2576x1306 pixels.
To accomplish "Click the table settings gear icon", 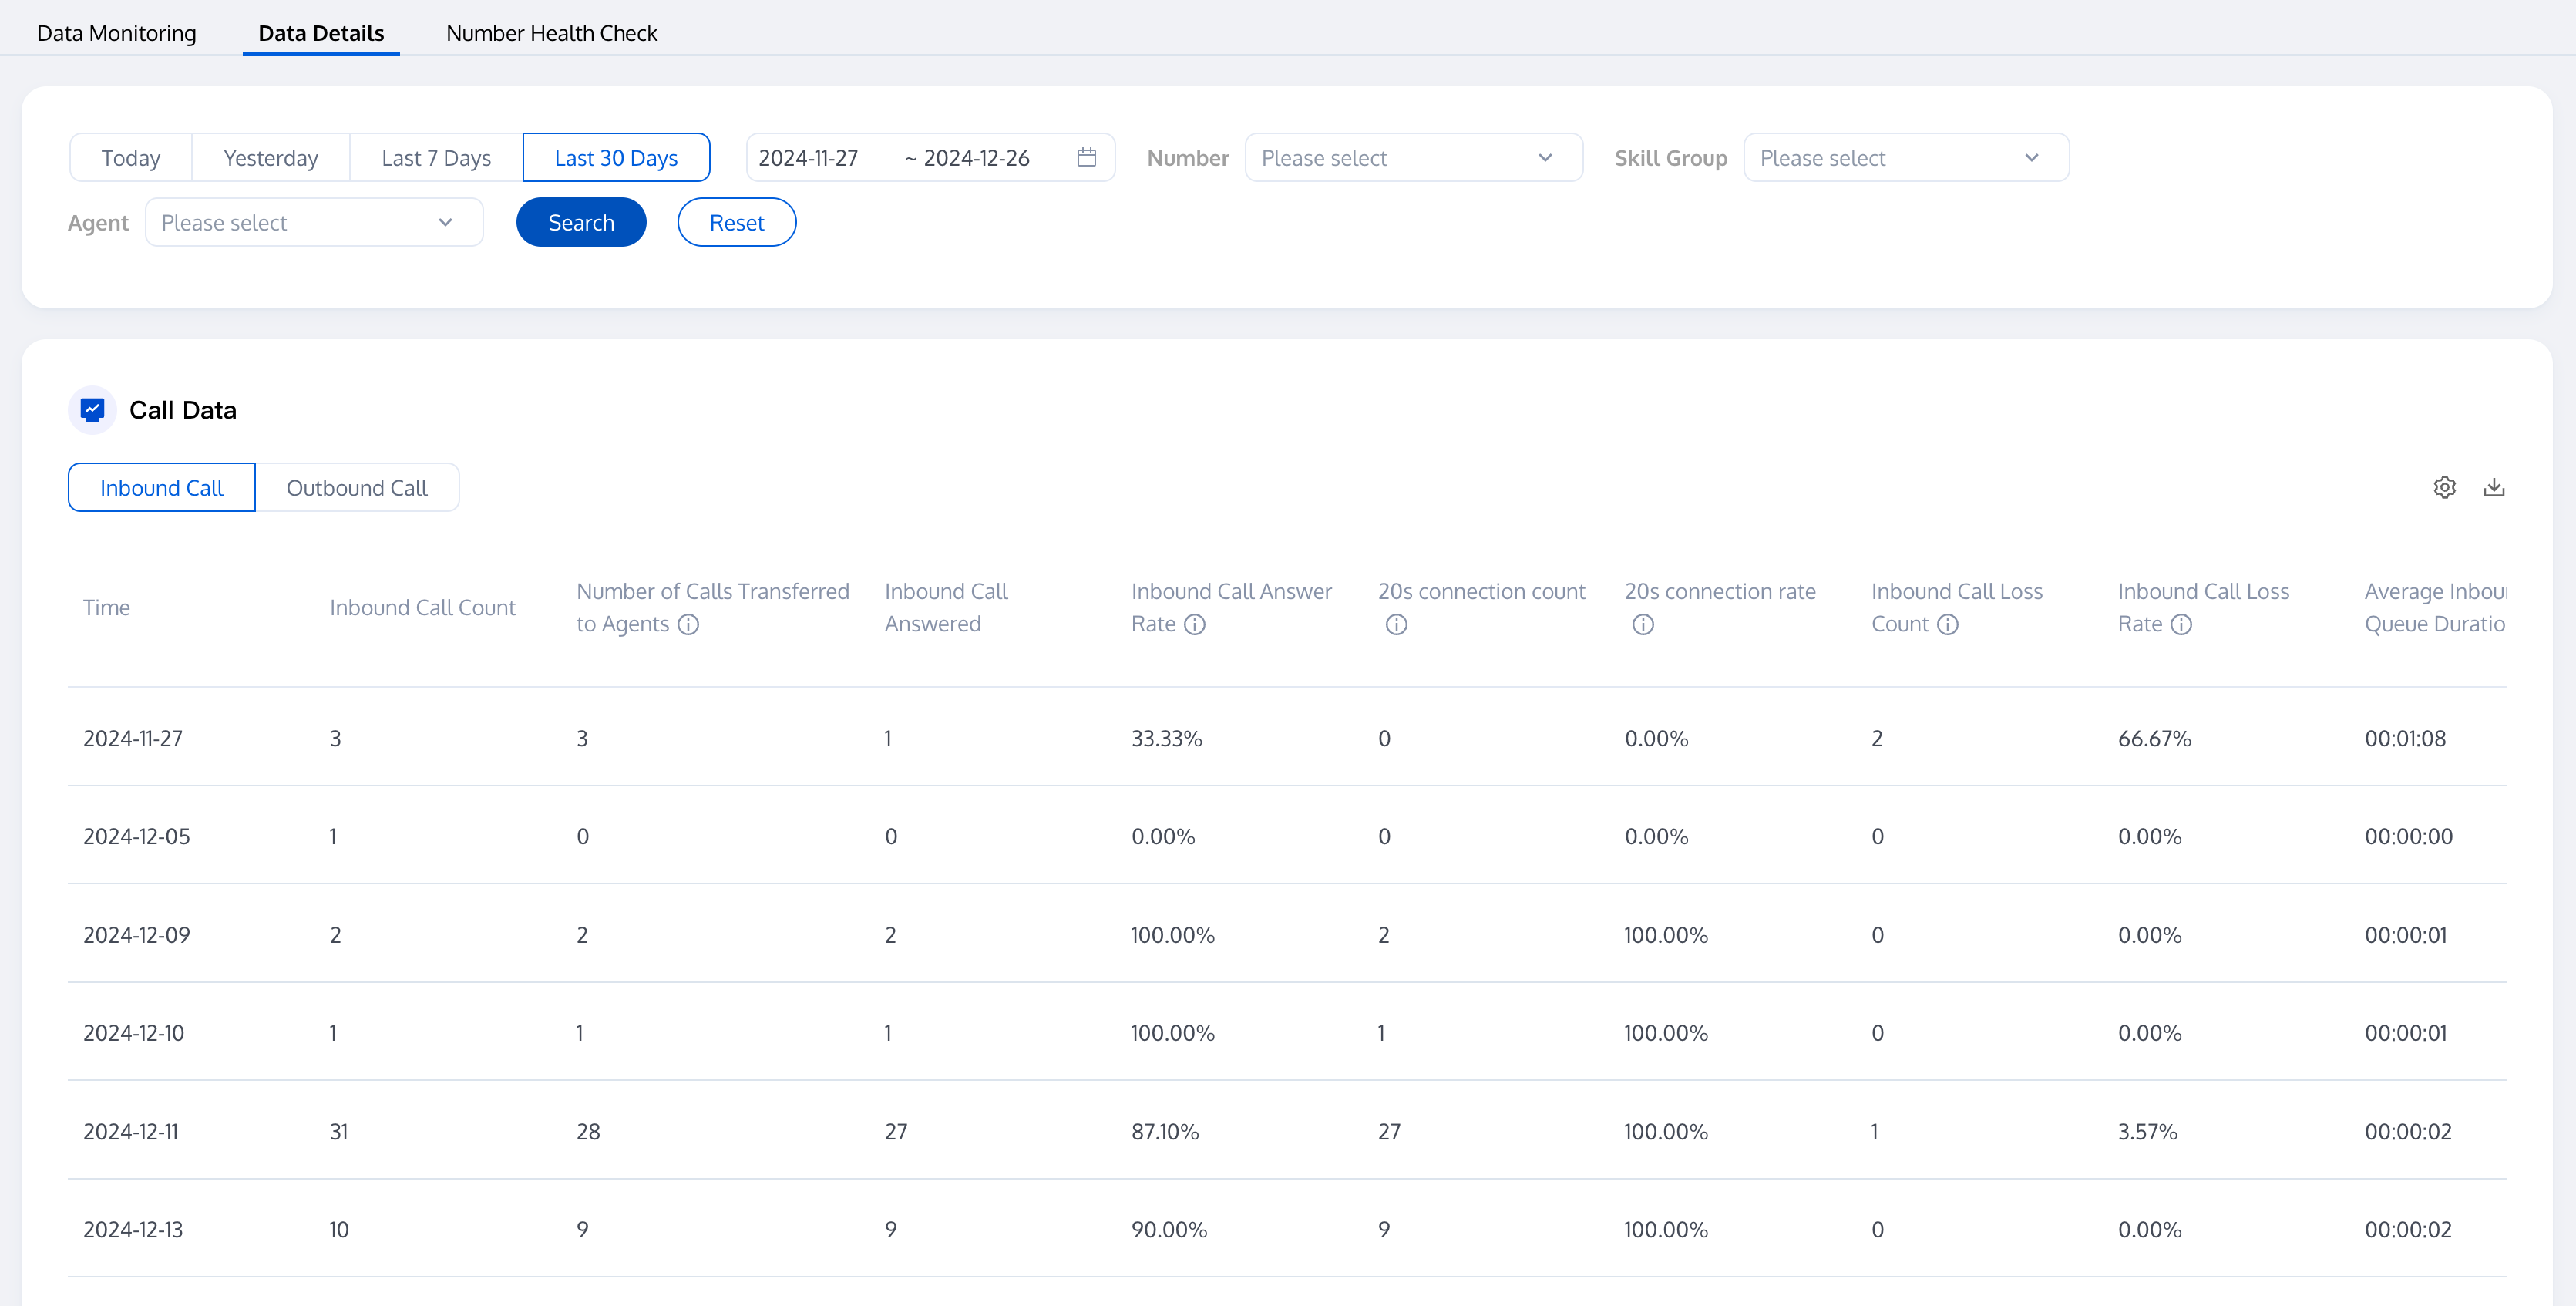I will 2444,487.
